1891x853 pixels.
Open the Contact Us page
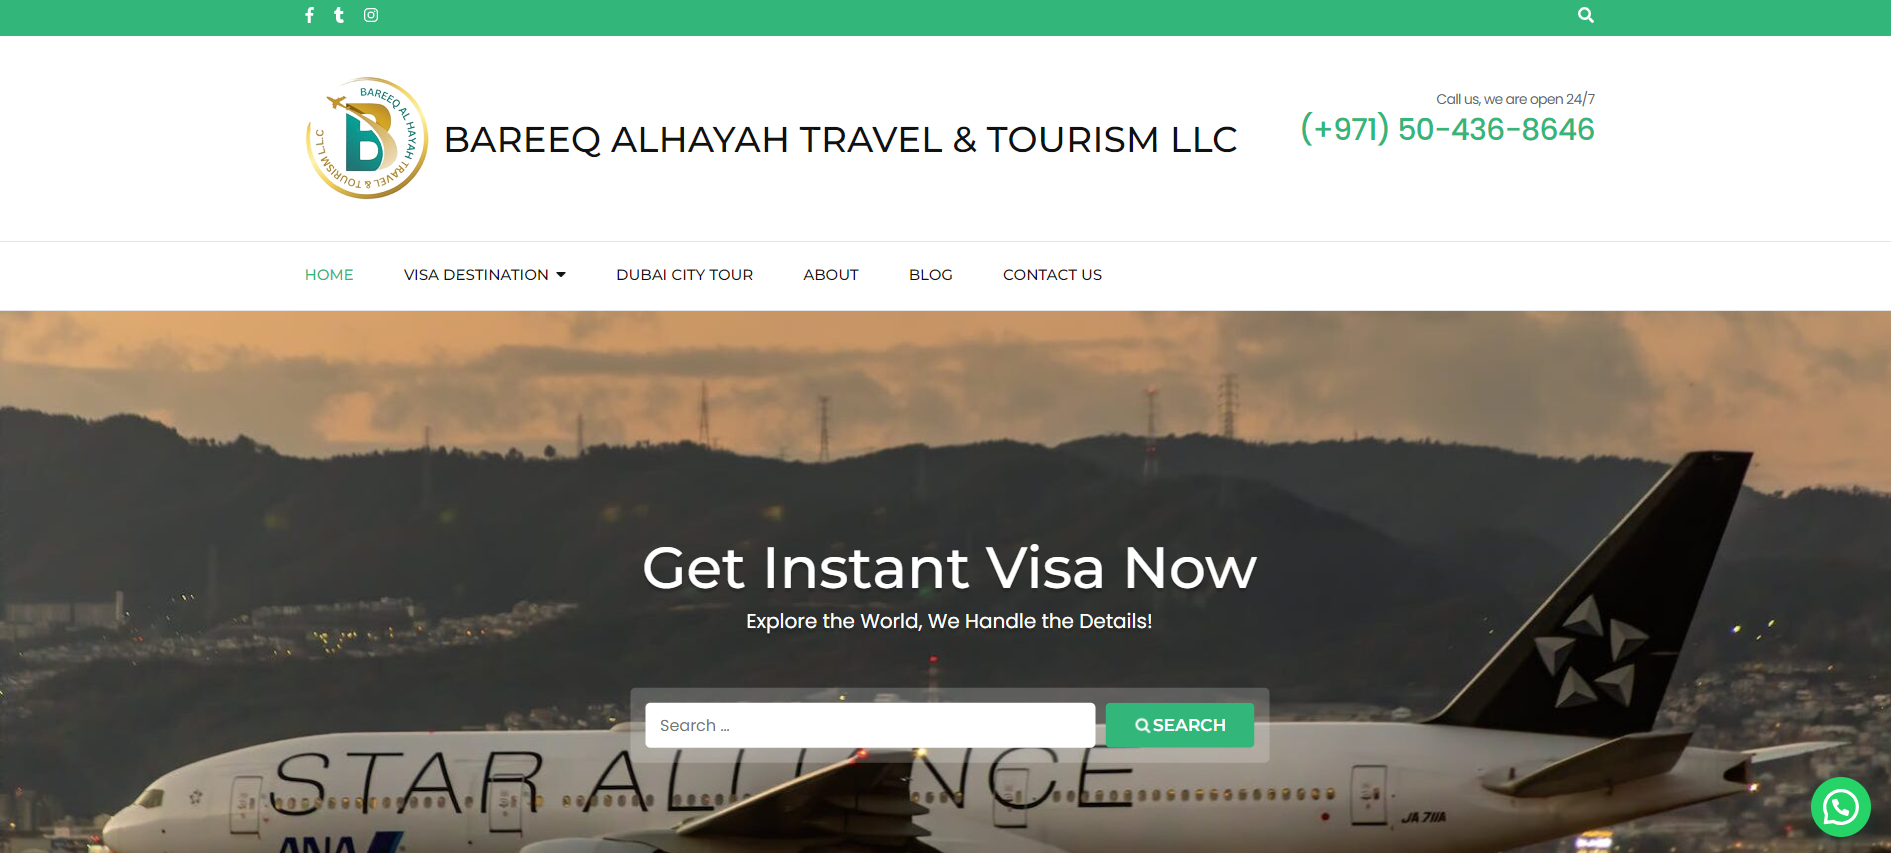1052,275
